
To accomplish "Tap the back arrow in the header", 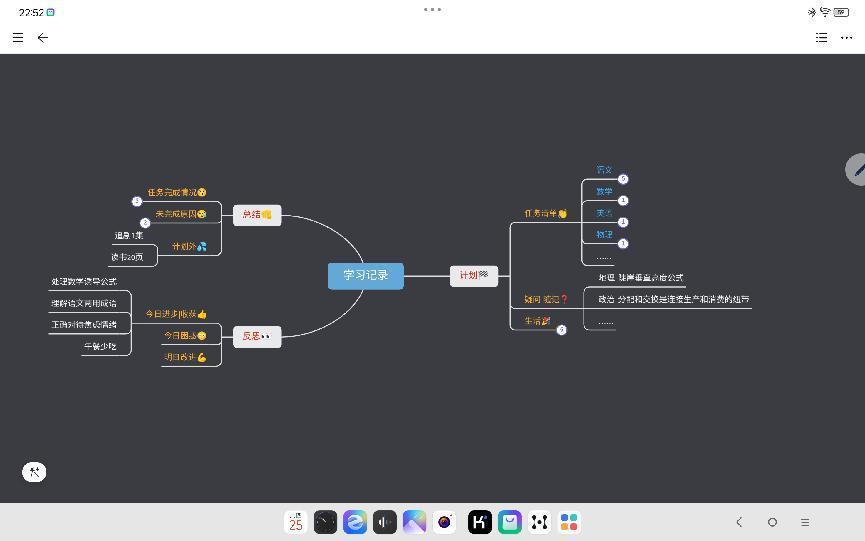I will pyautogui.click(x=42, y=37).
